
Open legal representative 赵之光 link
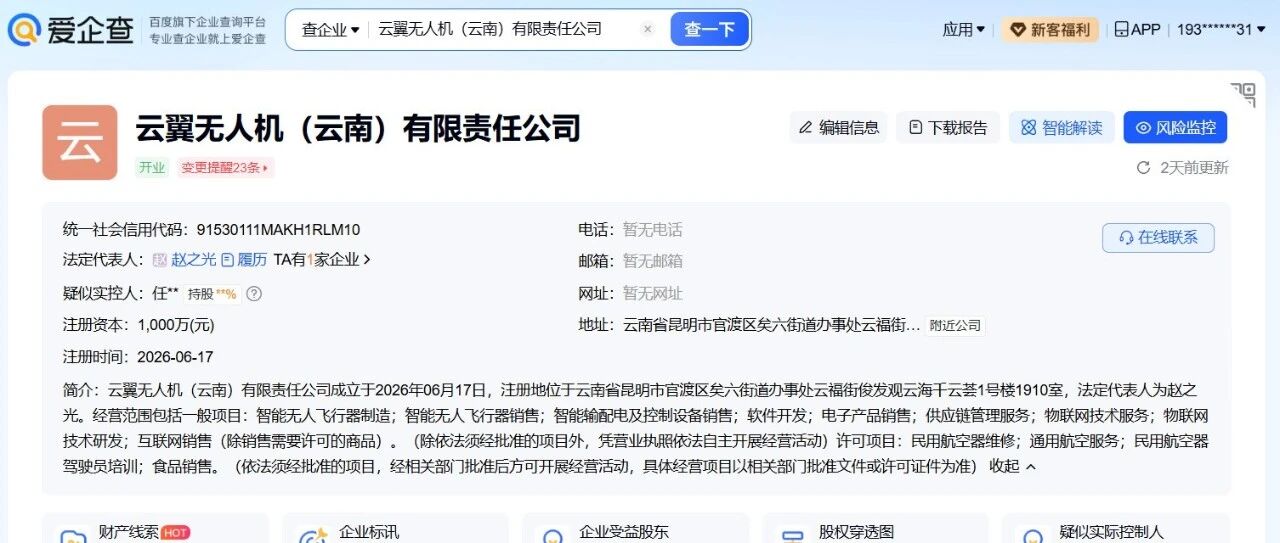(193, 260)
